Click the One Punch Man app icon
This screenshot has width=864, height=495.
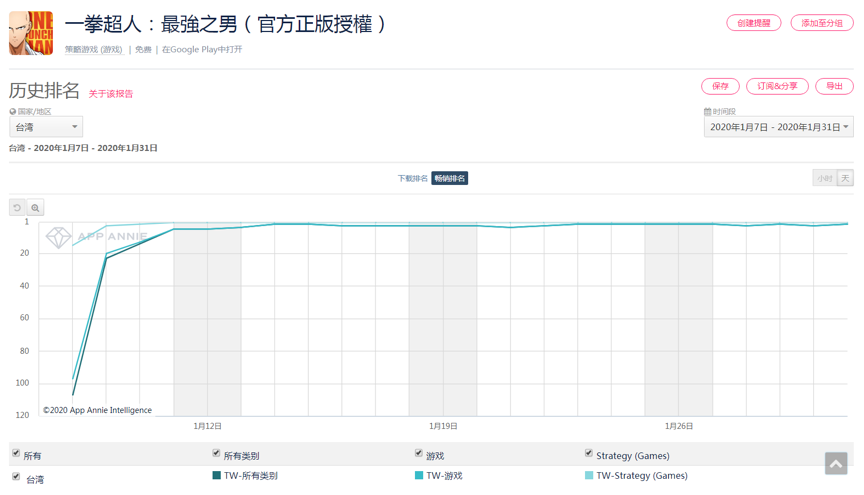(31, 33)
